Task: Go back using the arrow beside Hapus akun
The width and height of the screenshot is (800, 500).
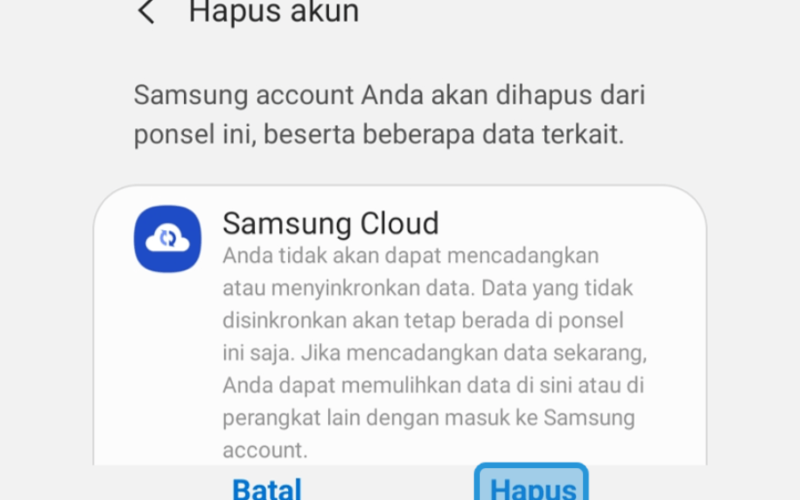Action: point(146,11)
